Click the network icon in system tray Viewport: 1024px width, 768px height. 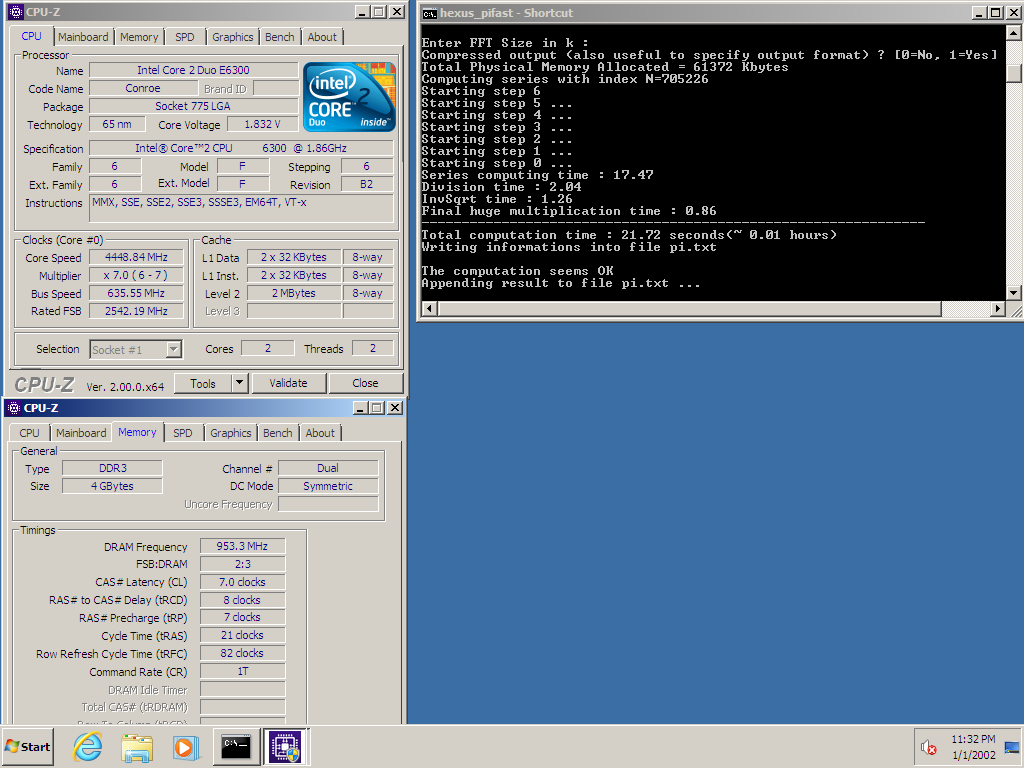pyautogui.click(x=1012, y=747)
